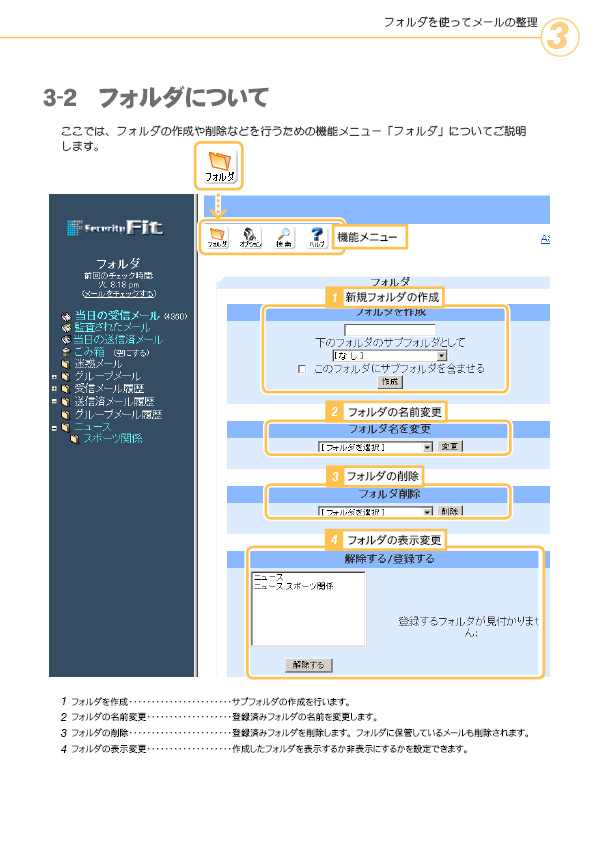Click the icon beside 監査されたメール
The width and height of the screenshot is (595, 842).
(66, 328)
